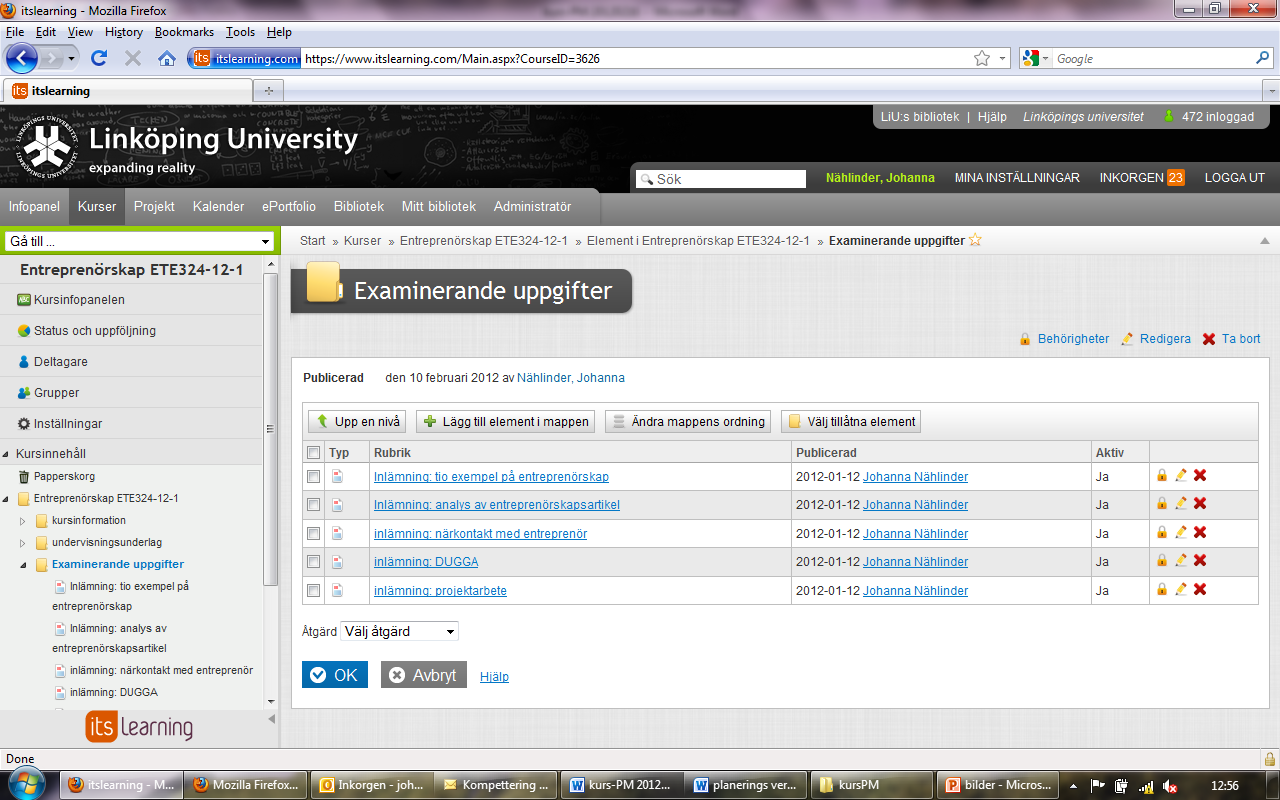Image resolution: width=1280 pixels, height=800 pixels.
Task: Switch to the ePortfolio tab
Action: pos(289,206)
